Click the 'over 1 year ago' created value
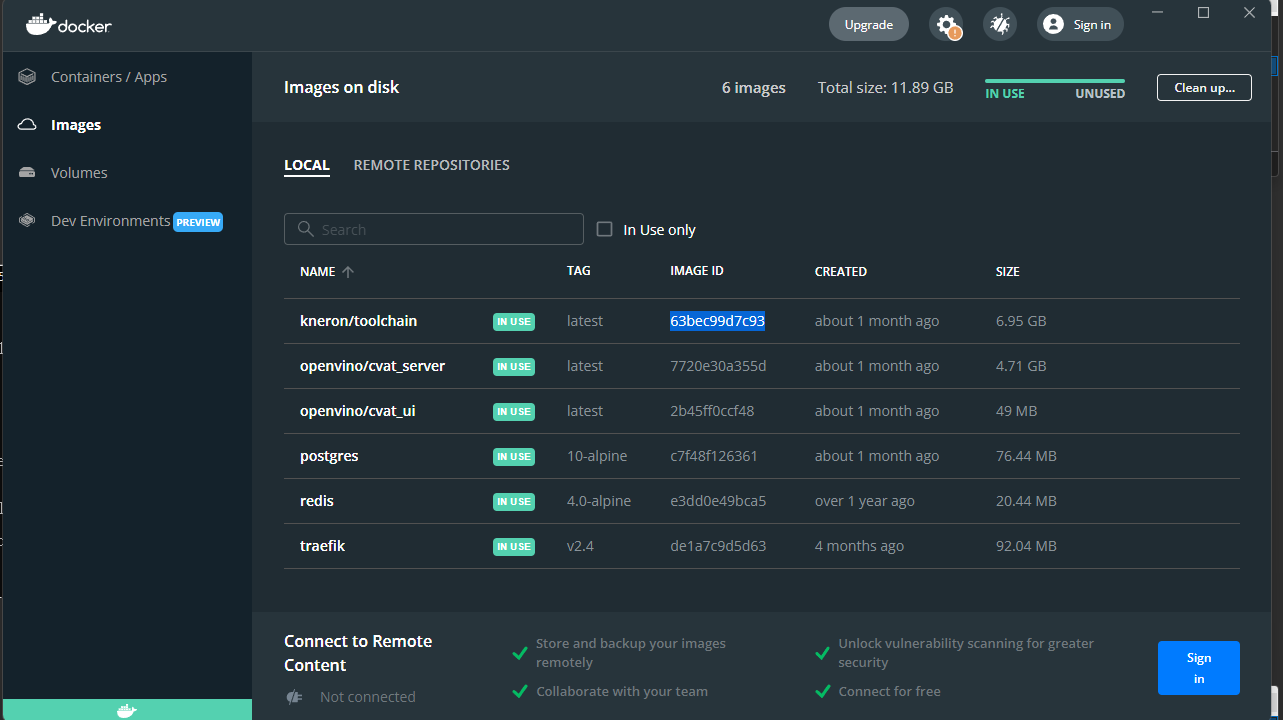 pos(865,501)
